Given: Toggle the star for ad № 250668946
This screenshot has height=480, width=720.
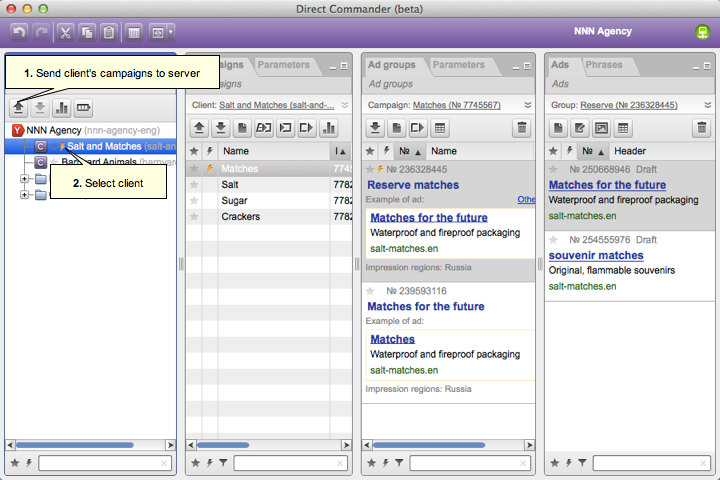Looking at the screenshot, I should click(553, 169).
